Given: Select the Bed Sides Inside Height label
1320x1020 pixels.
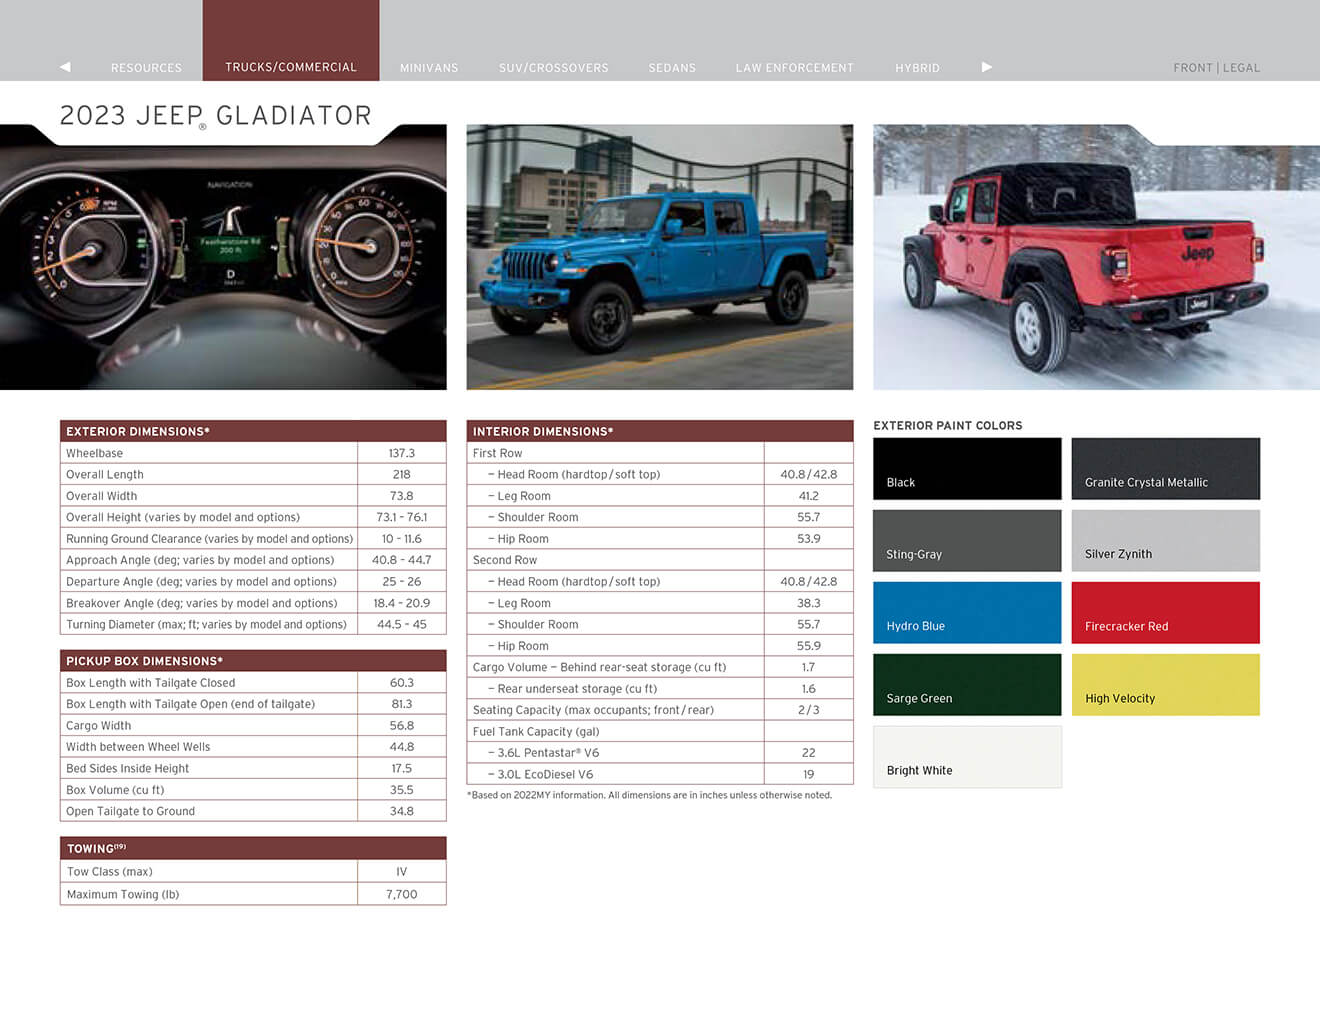Looking at the screenshot, I should pyautogui.click(x=128, y=769).
